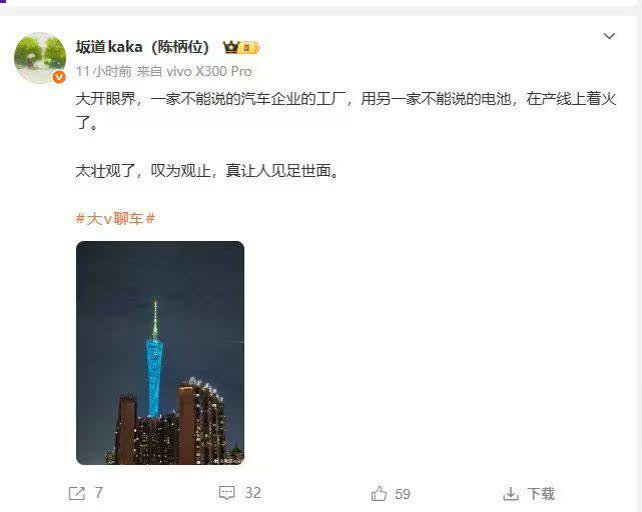Screen dimensions: 642x512
Task: Click the 11小时前 timestamp
Action: tap(104, 71)
